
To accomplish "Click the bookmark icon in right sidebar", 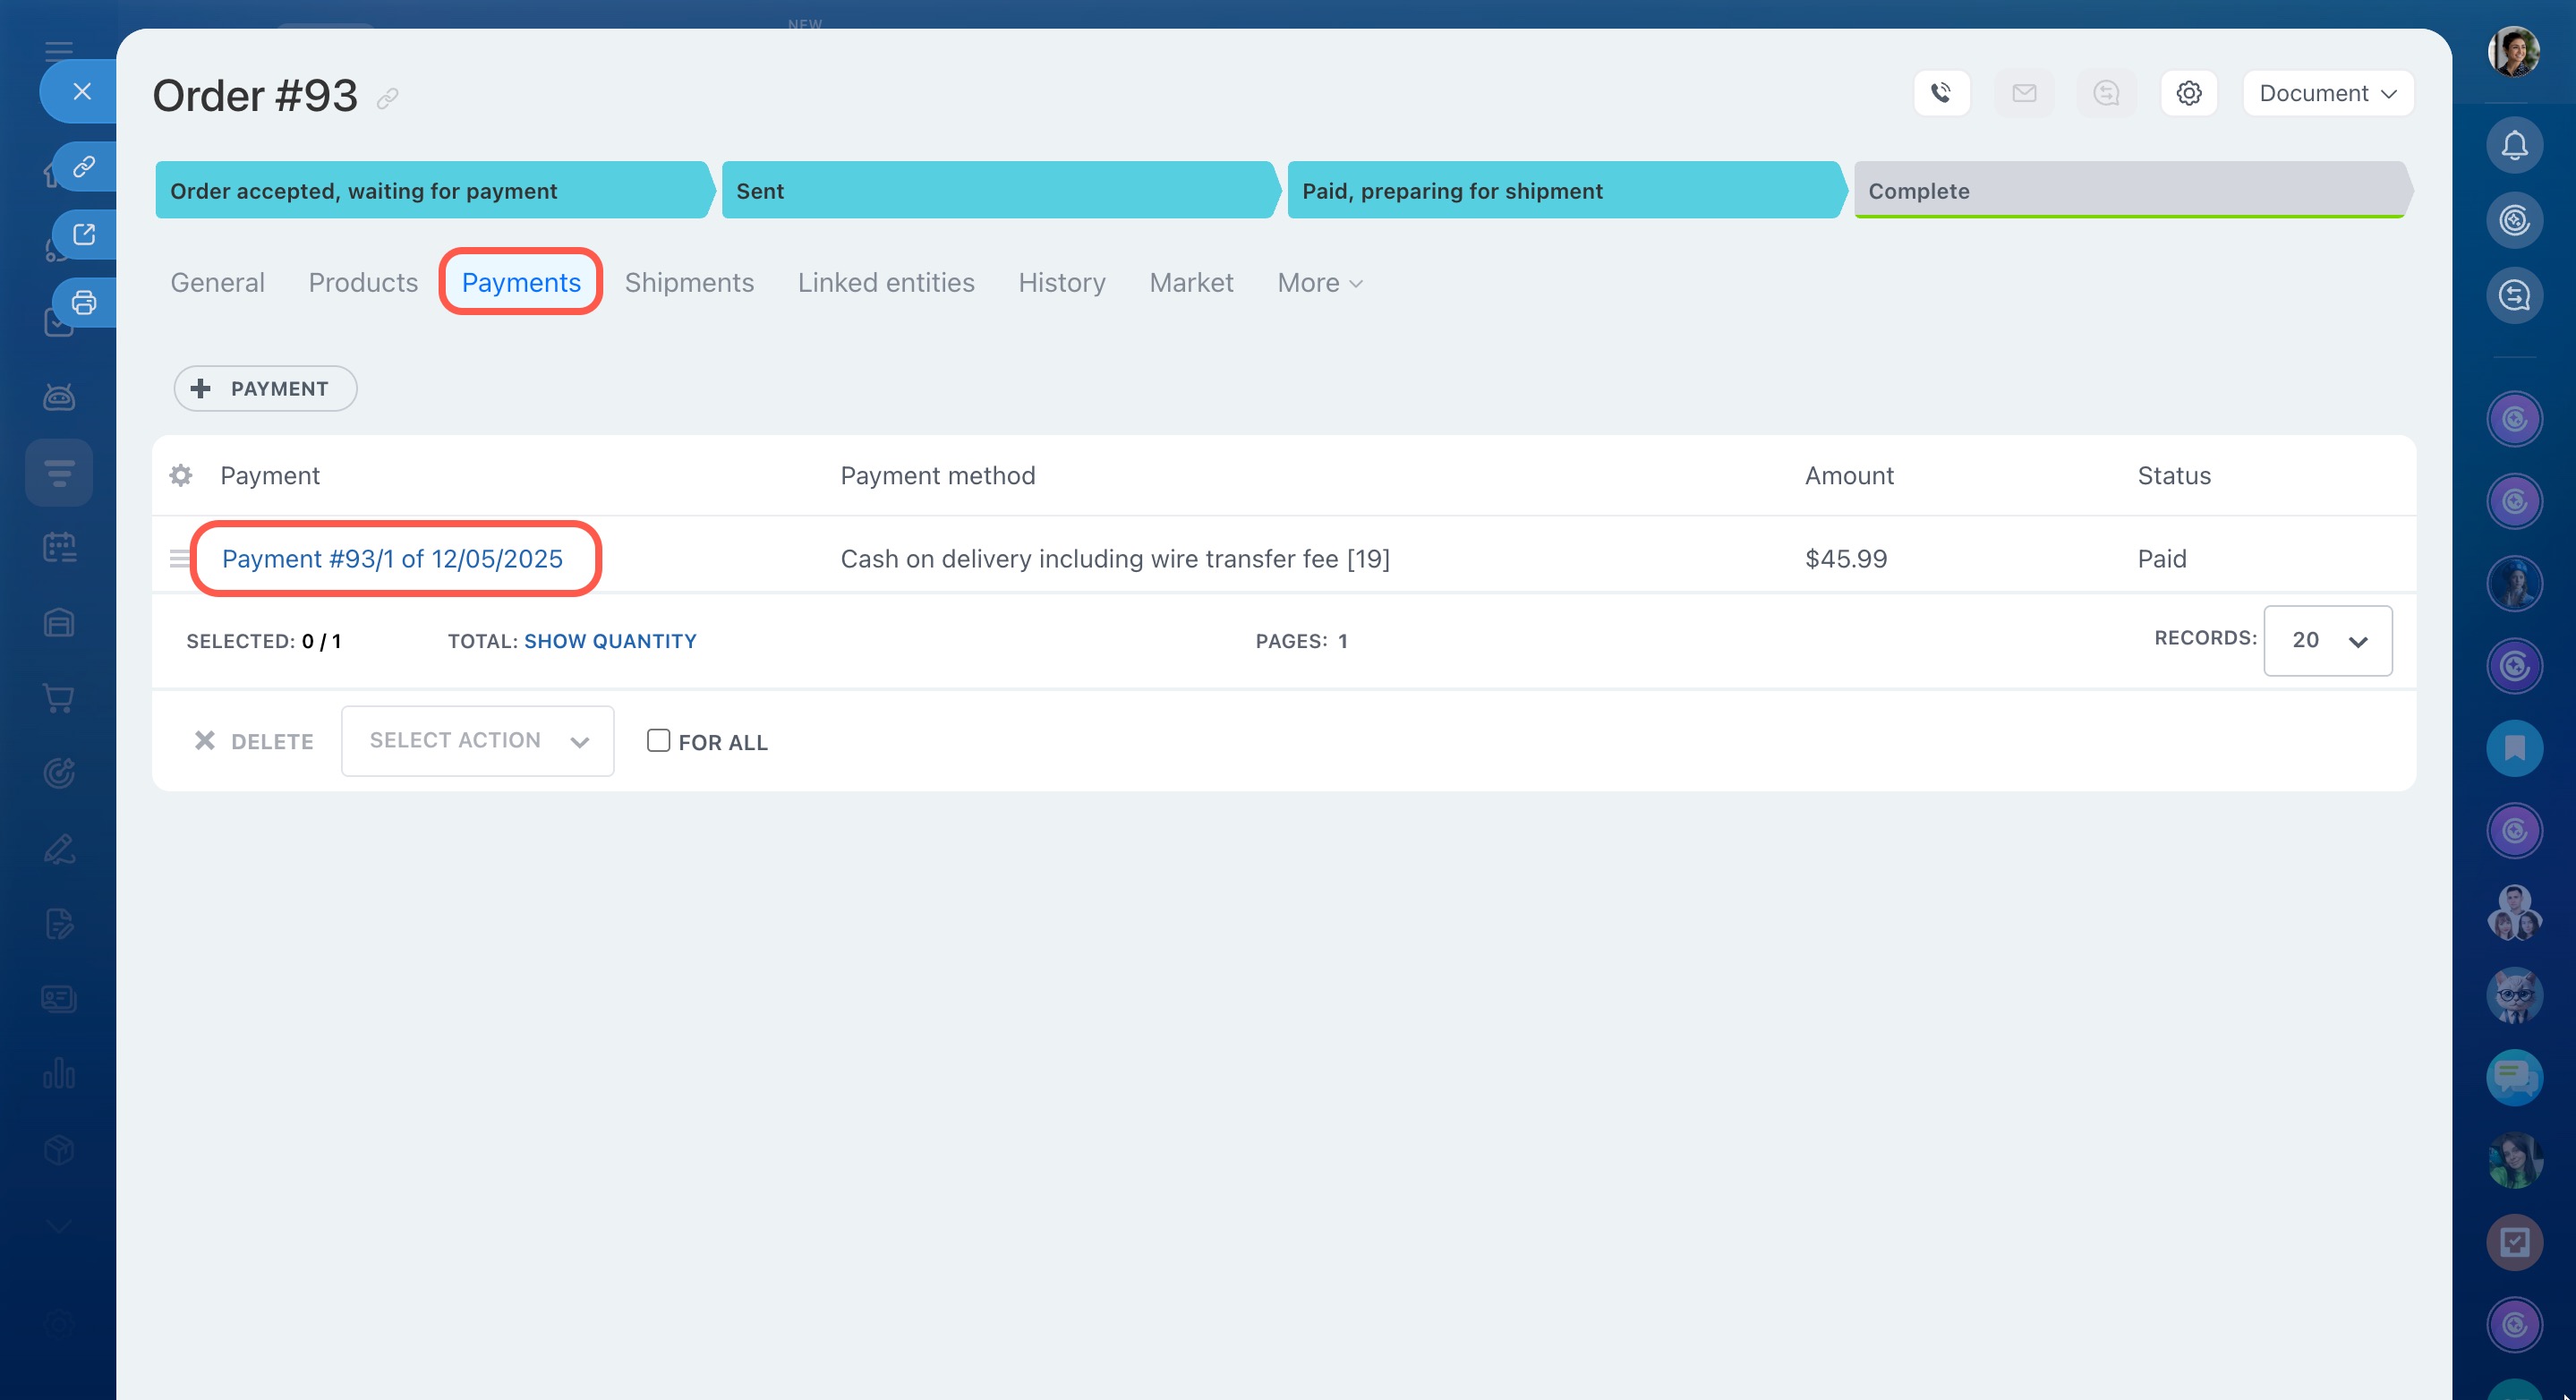I will (2514, 748).
